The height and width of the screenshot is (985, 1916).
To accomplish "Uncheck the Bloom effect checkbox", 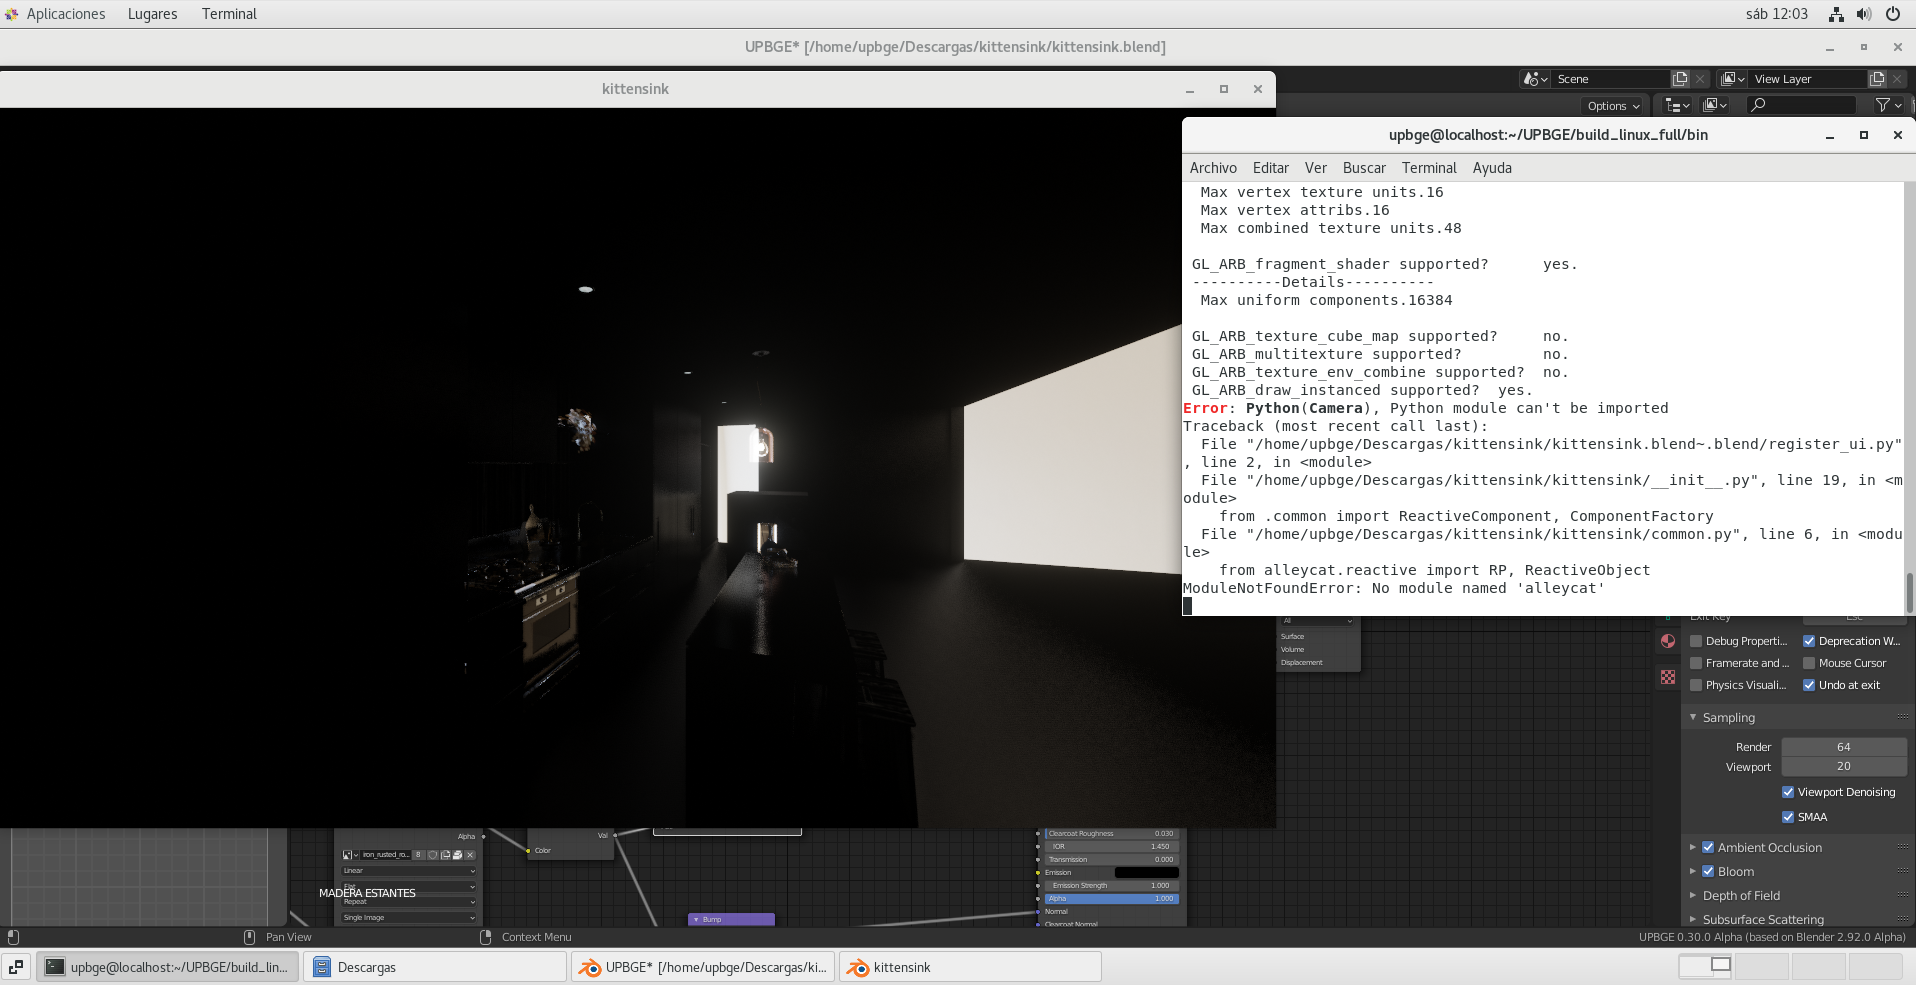I will pyautogui.click(x=1708, y=871).
